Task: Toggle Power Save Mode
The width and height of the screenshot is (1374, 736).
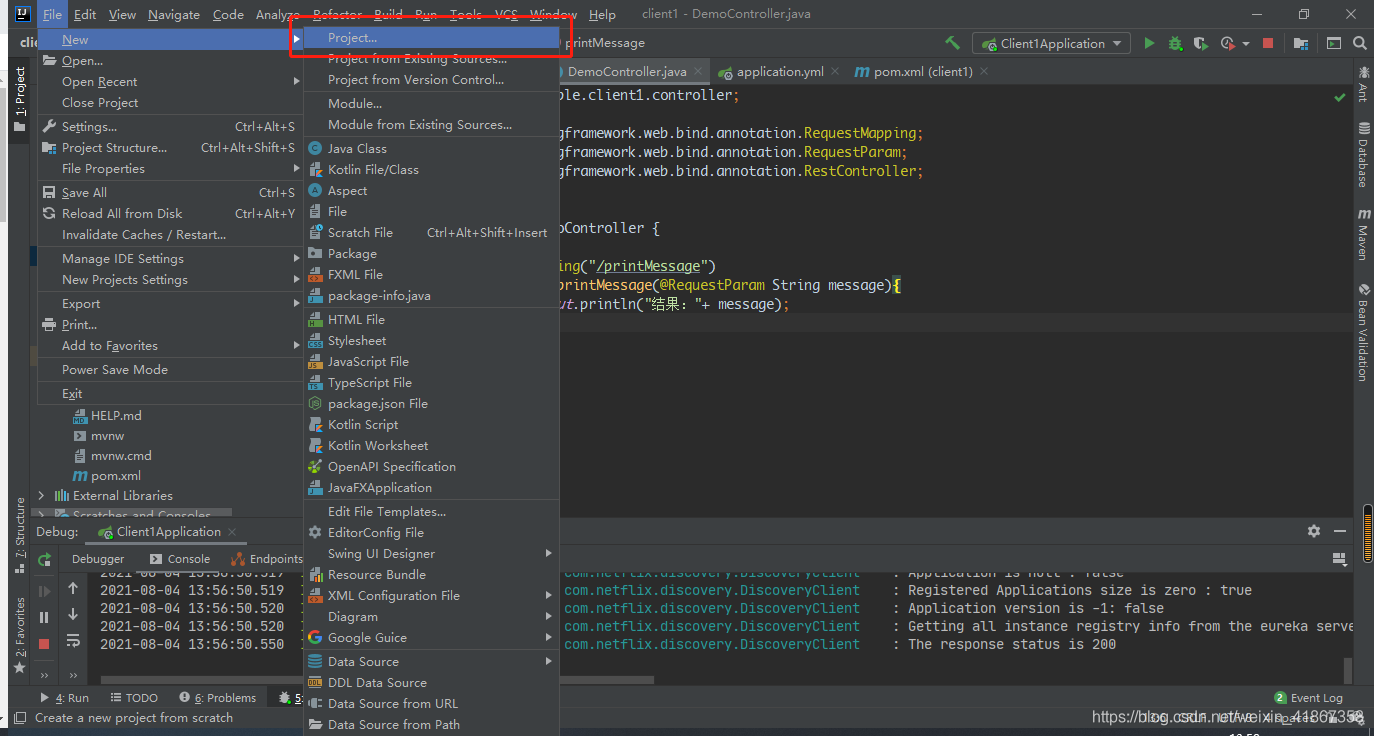Action: point(115,369)
